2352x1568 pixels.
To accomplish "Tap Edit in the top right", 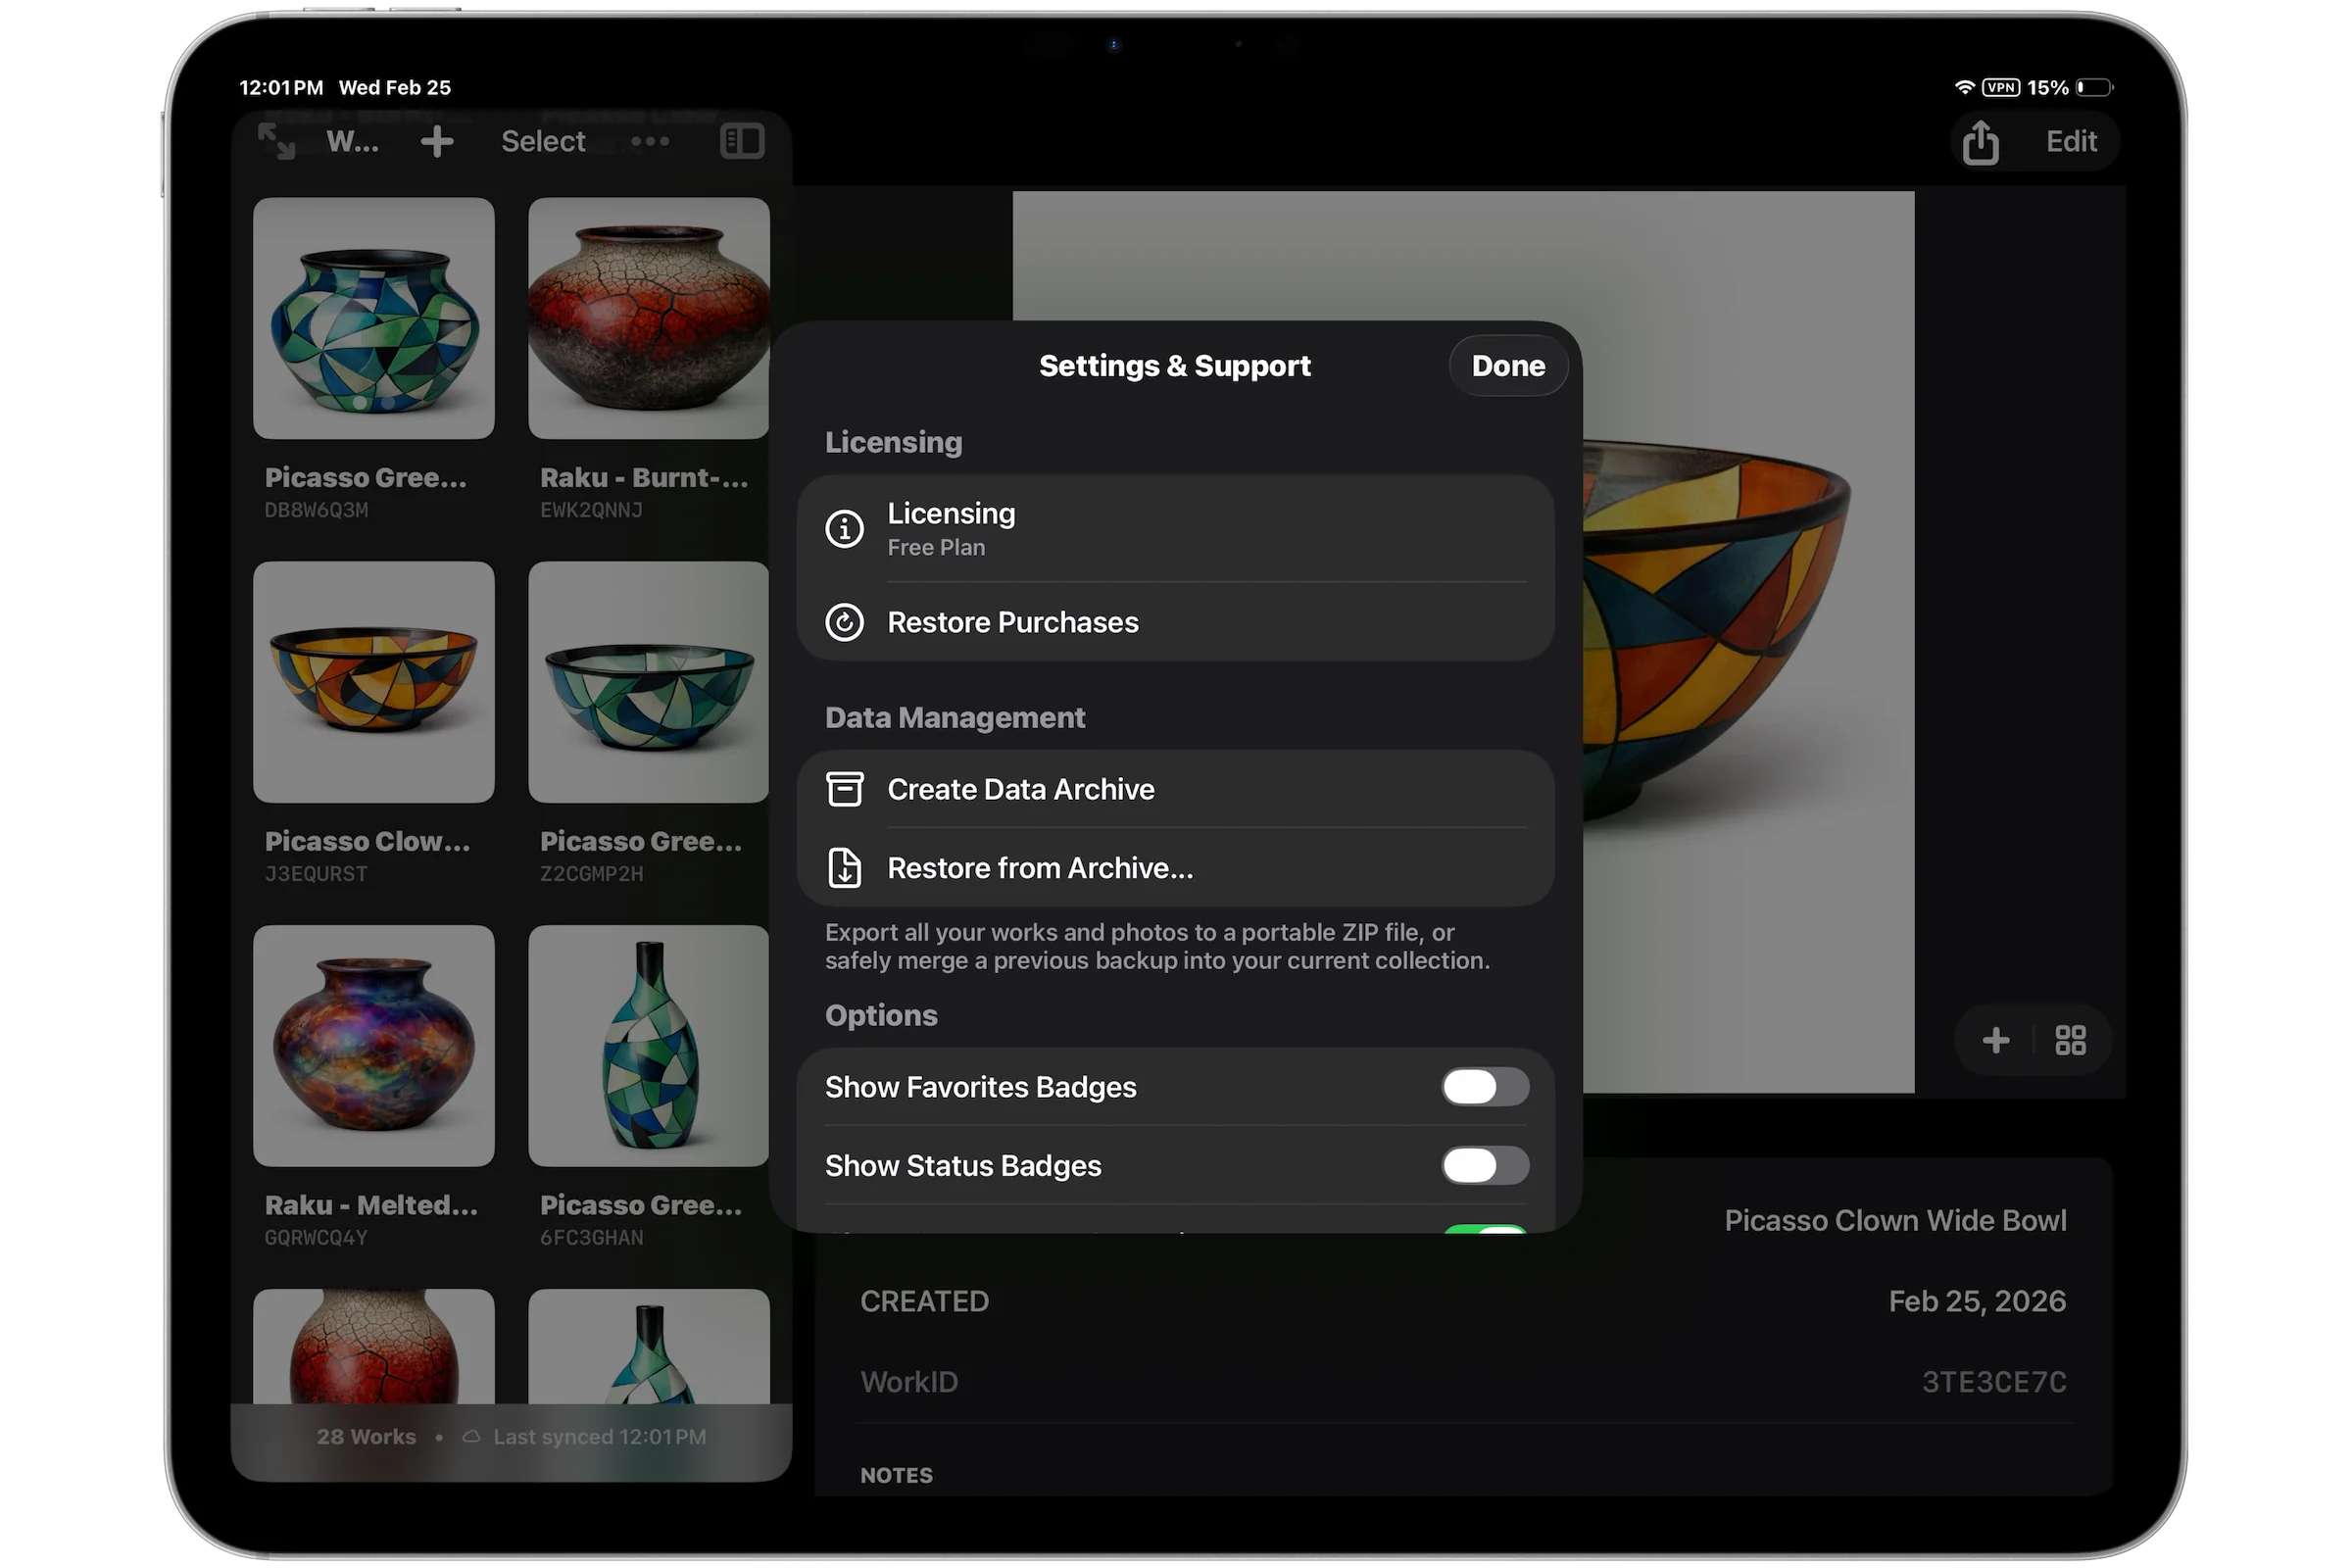I will click(x=2071, y=141).
